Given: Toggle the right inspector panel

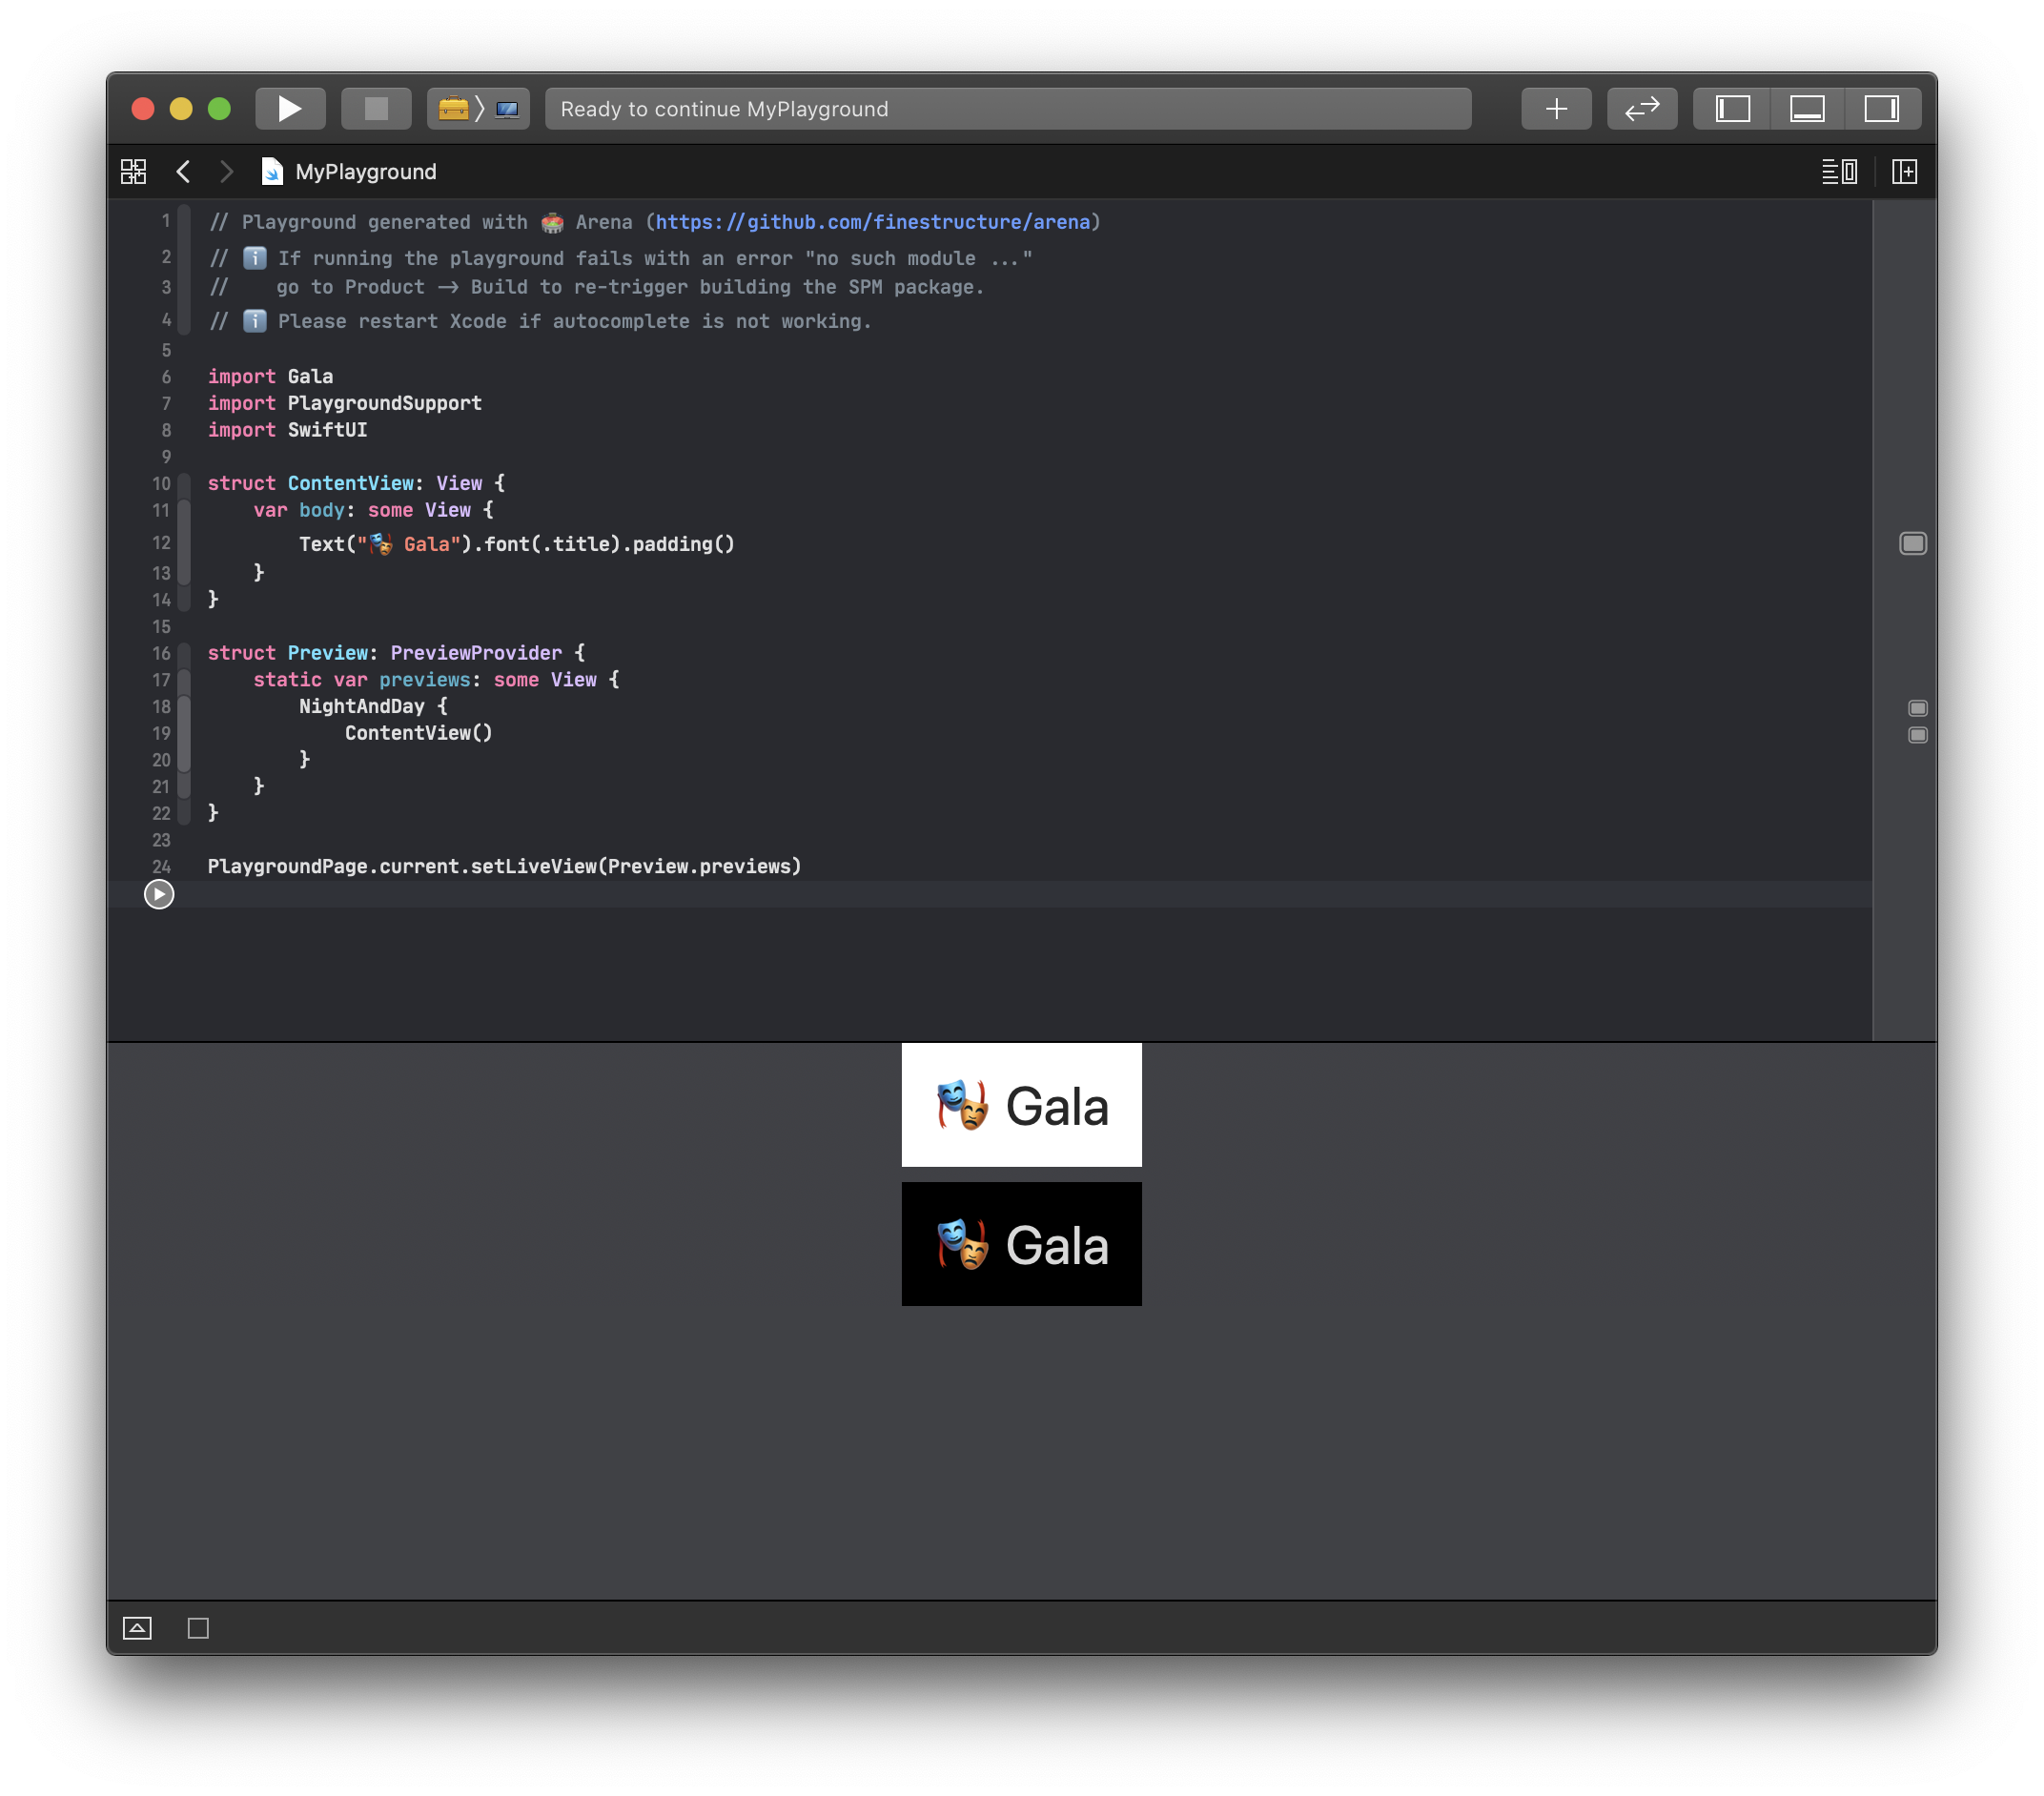Looking at the screenshot, I should [1881, 108].
